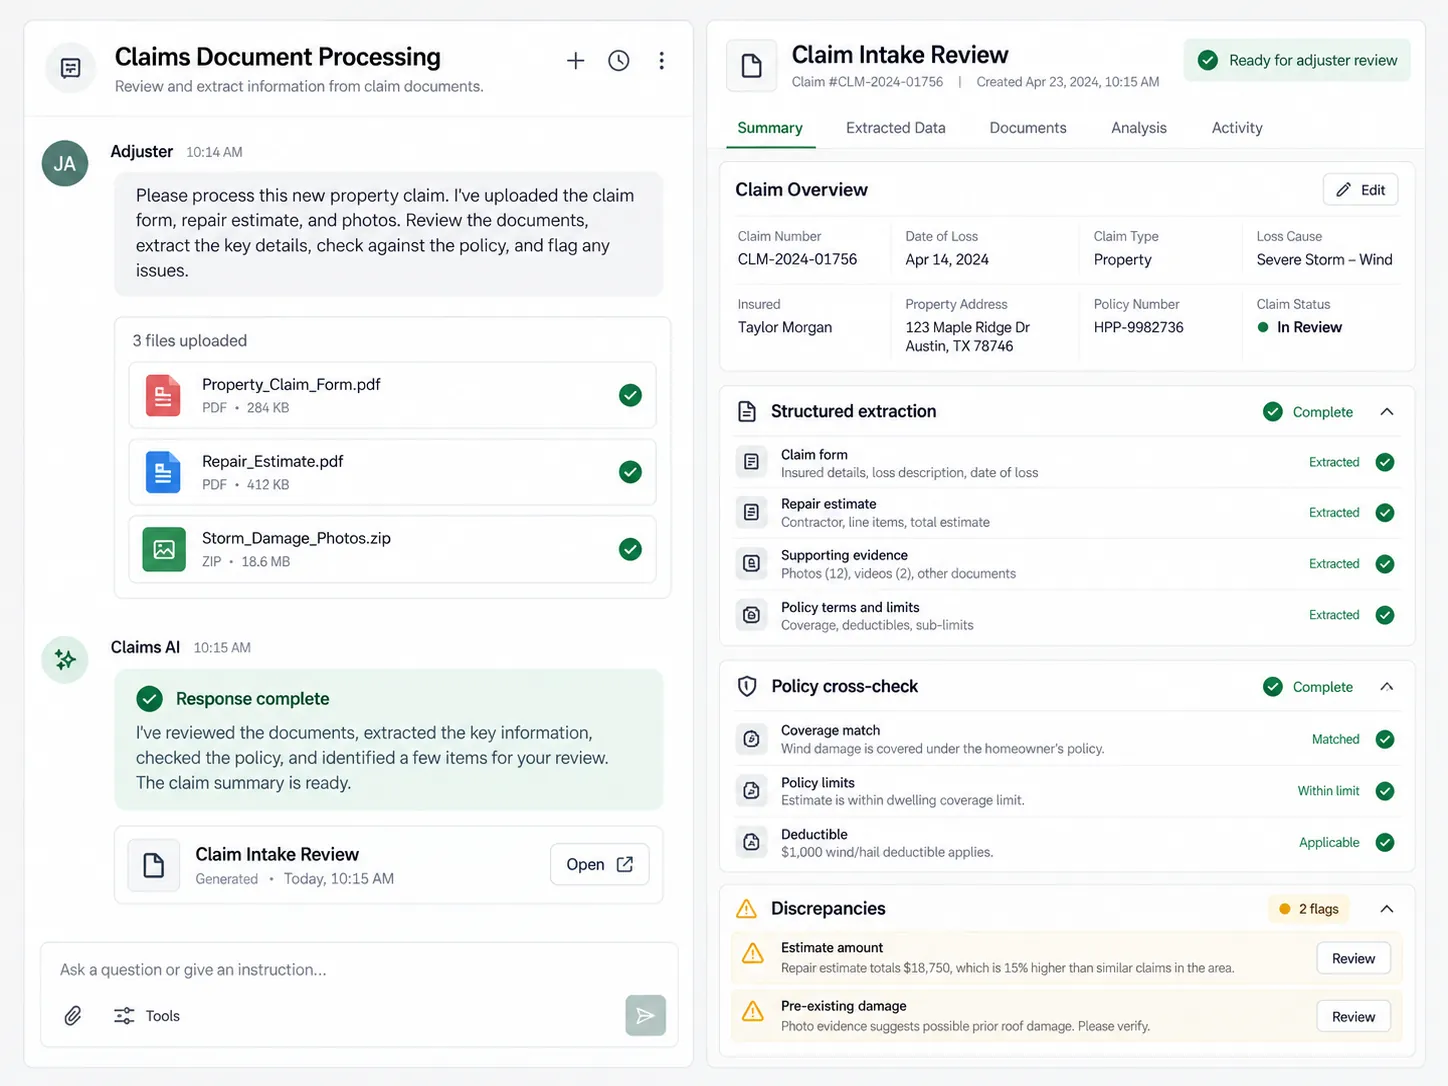Click the document icon in the chat's Claim Intake Review card
1448x1086 pixels.
(154, 865)
